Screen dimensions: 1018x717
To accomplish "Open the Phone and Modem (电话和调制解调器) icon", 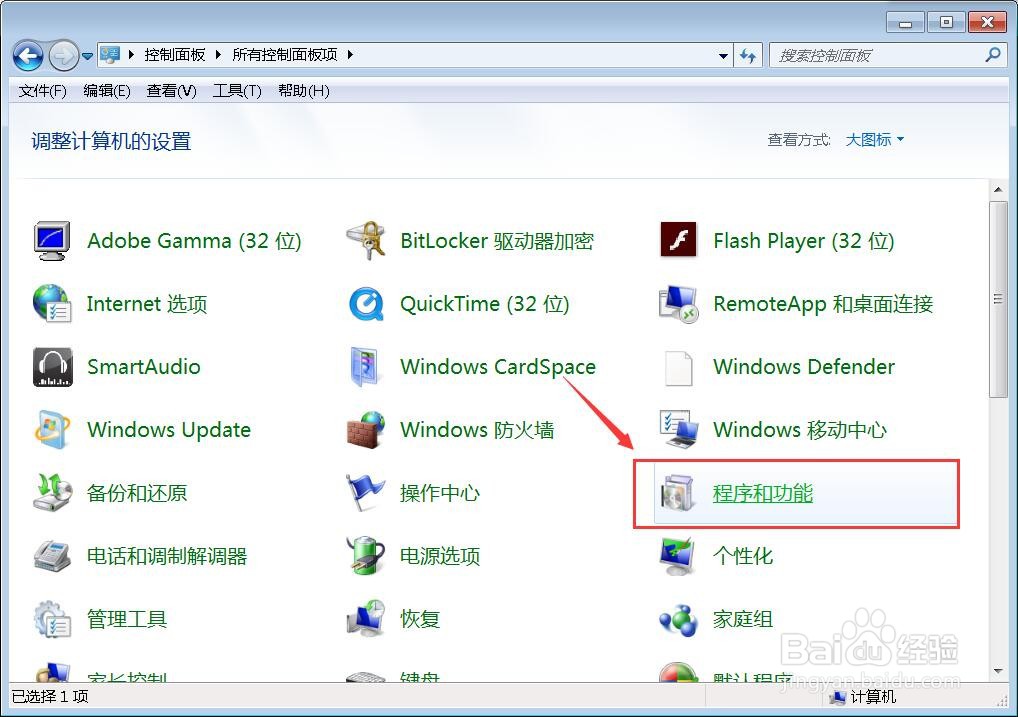I will [x=52, y=556].
